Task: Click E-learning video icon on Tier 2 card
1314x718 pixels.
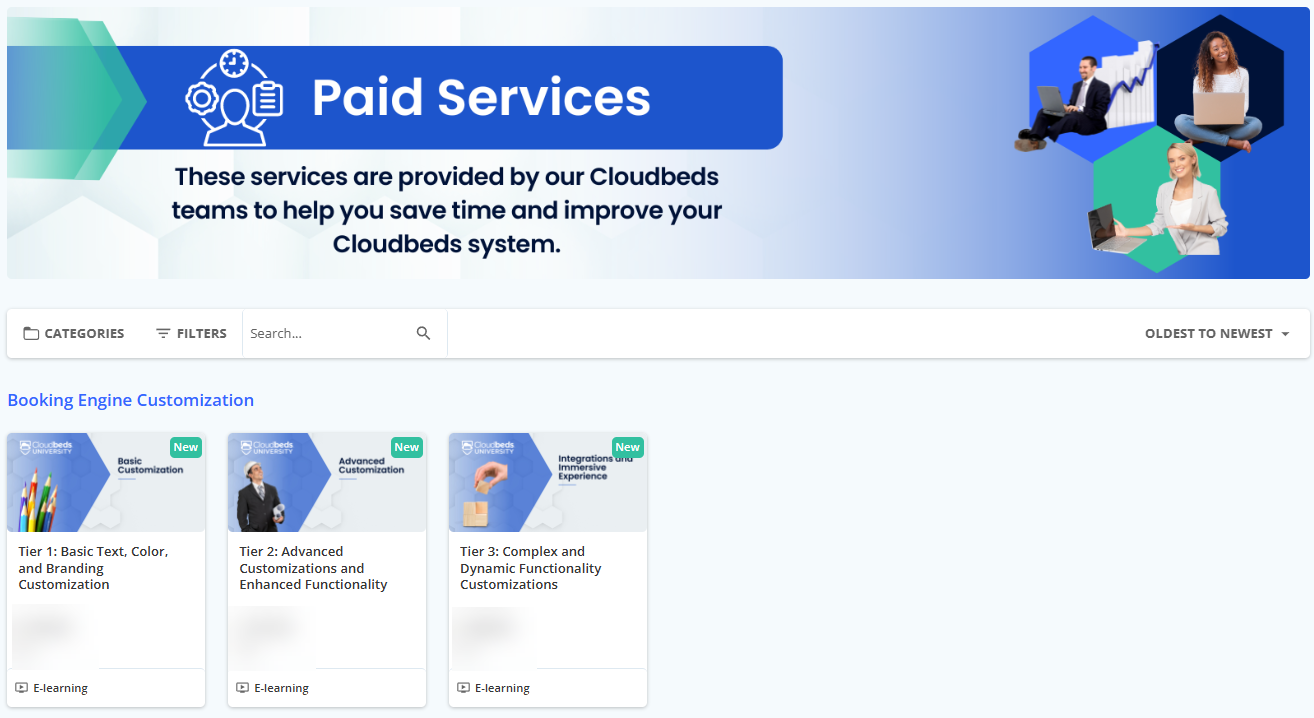Action: 243,688
